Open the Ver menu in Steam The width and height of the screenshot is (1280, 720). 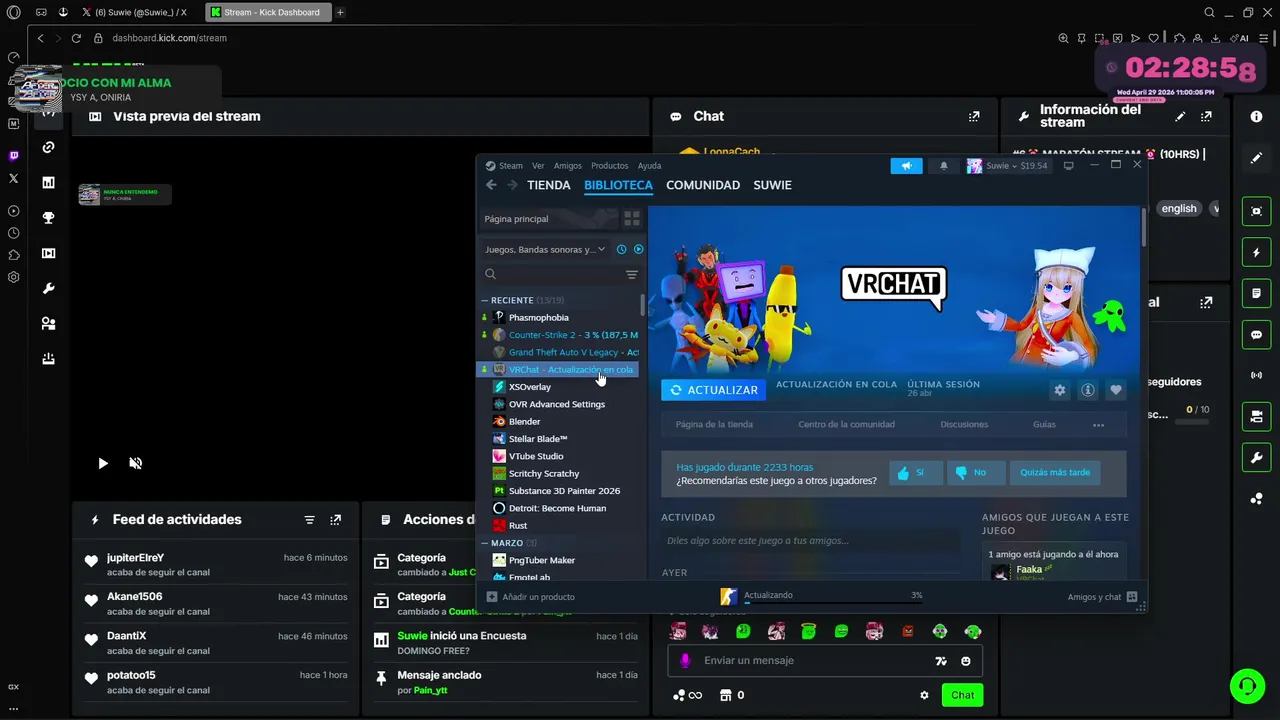click(538, 166)
